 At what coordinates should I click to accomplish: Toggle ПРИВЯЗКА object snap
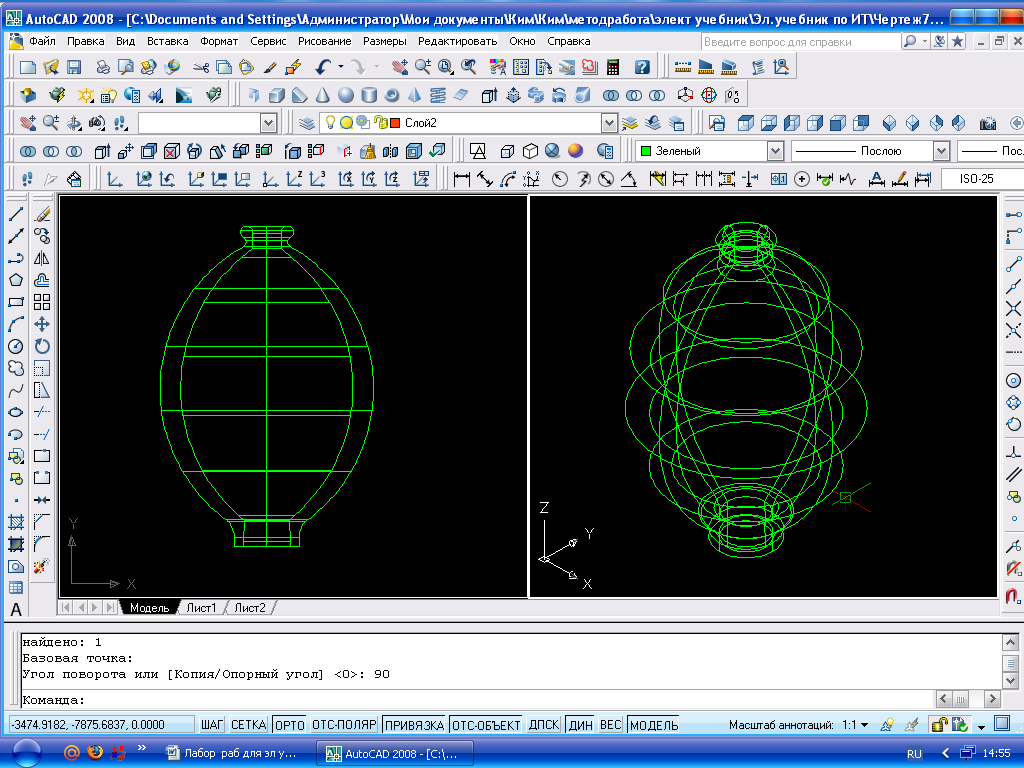[414, 725]
